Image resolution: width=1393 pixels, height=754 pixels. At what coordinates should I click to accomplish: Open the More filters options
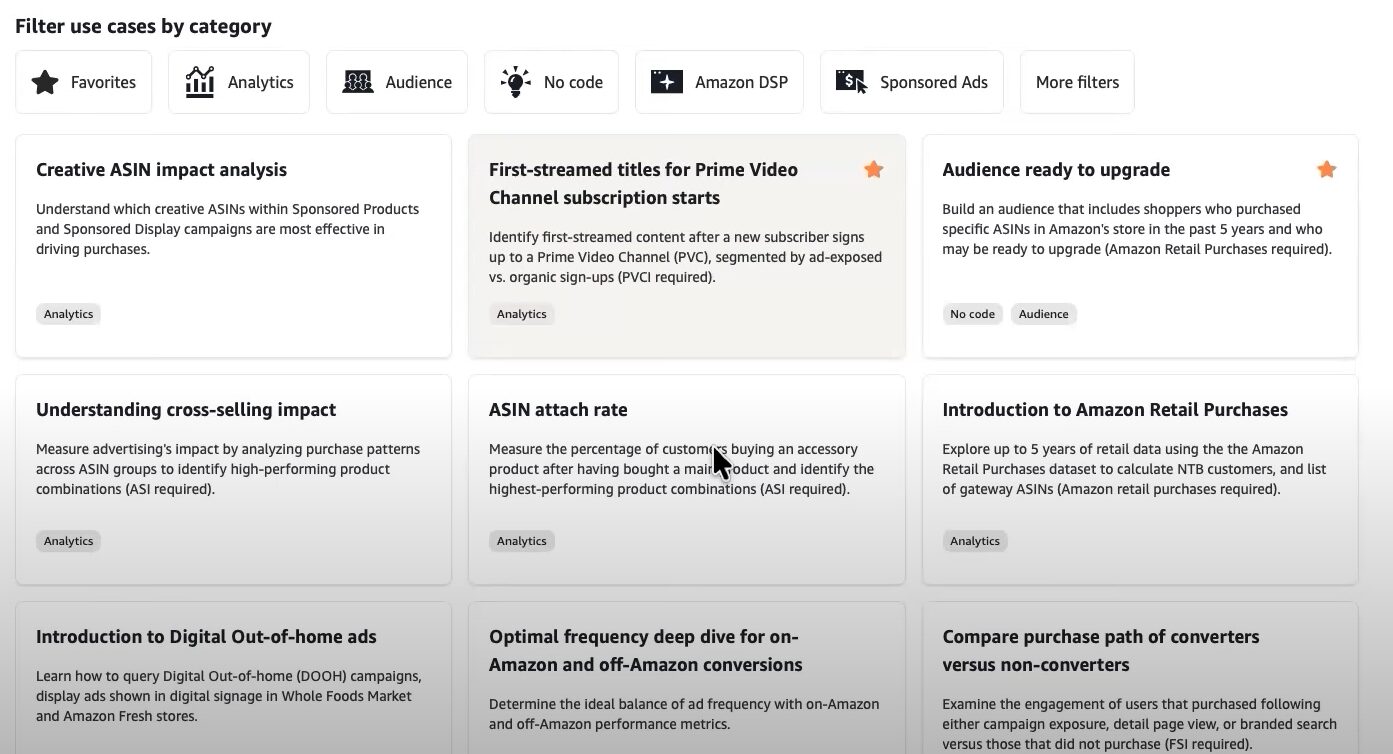(x=1077, y=82)
